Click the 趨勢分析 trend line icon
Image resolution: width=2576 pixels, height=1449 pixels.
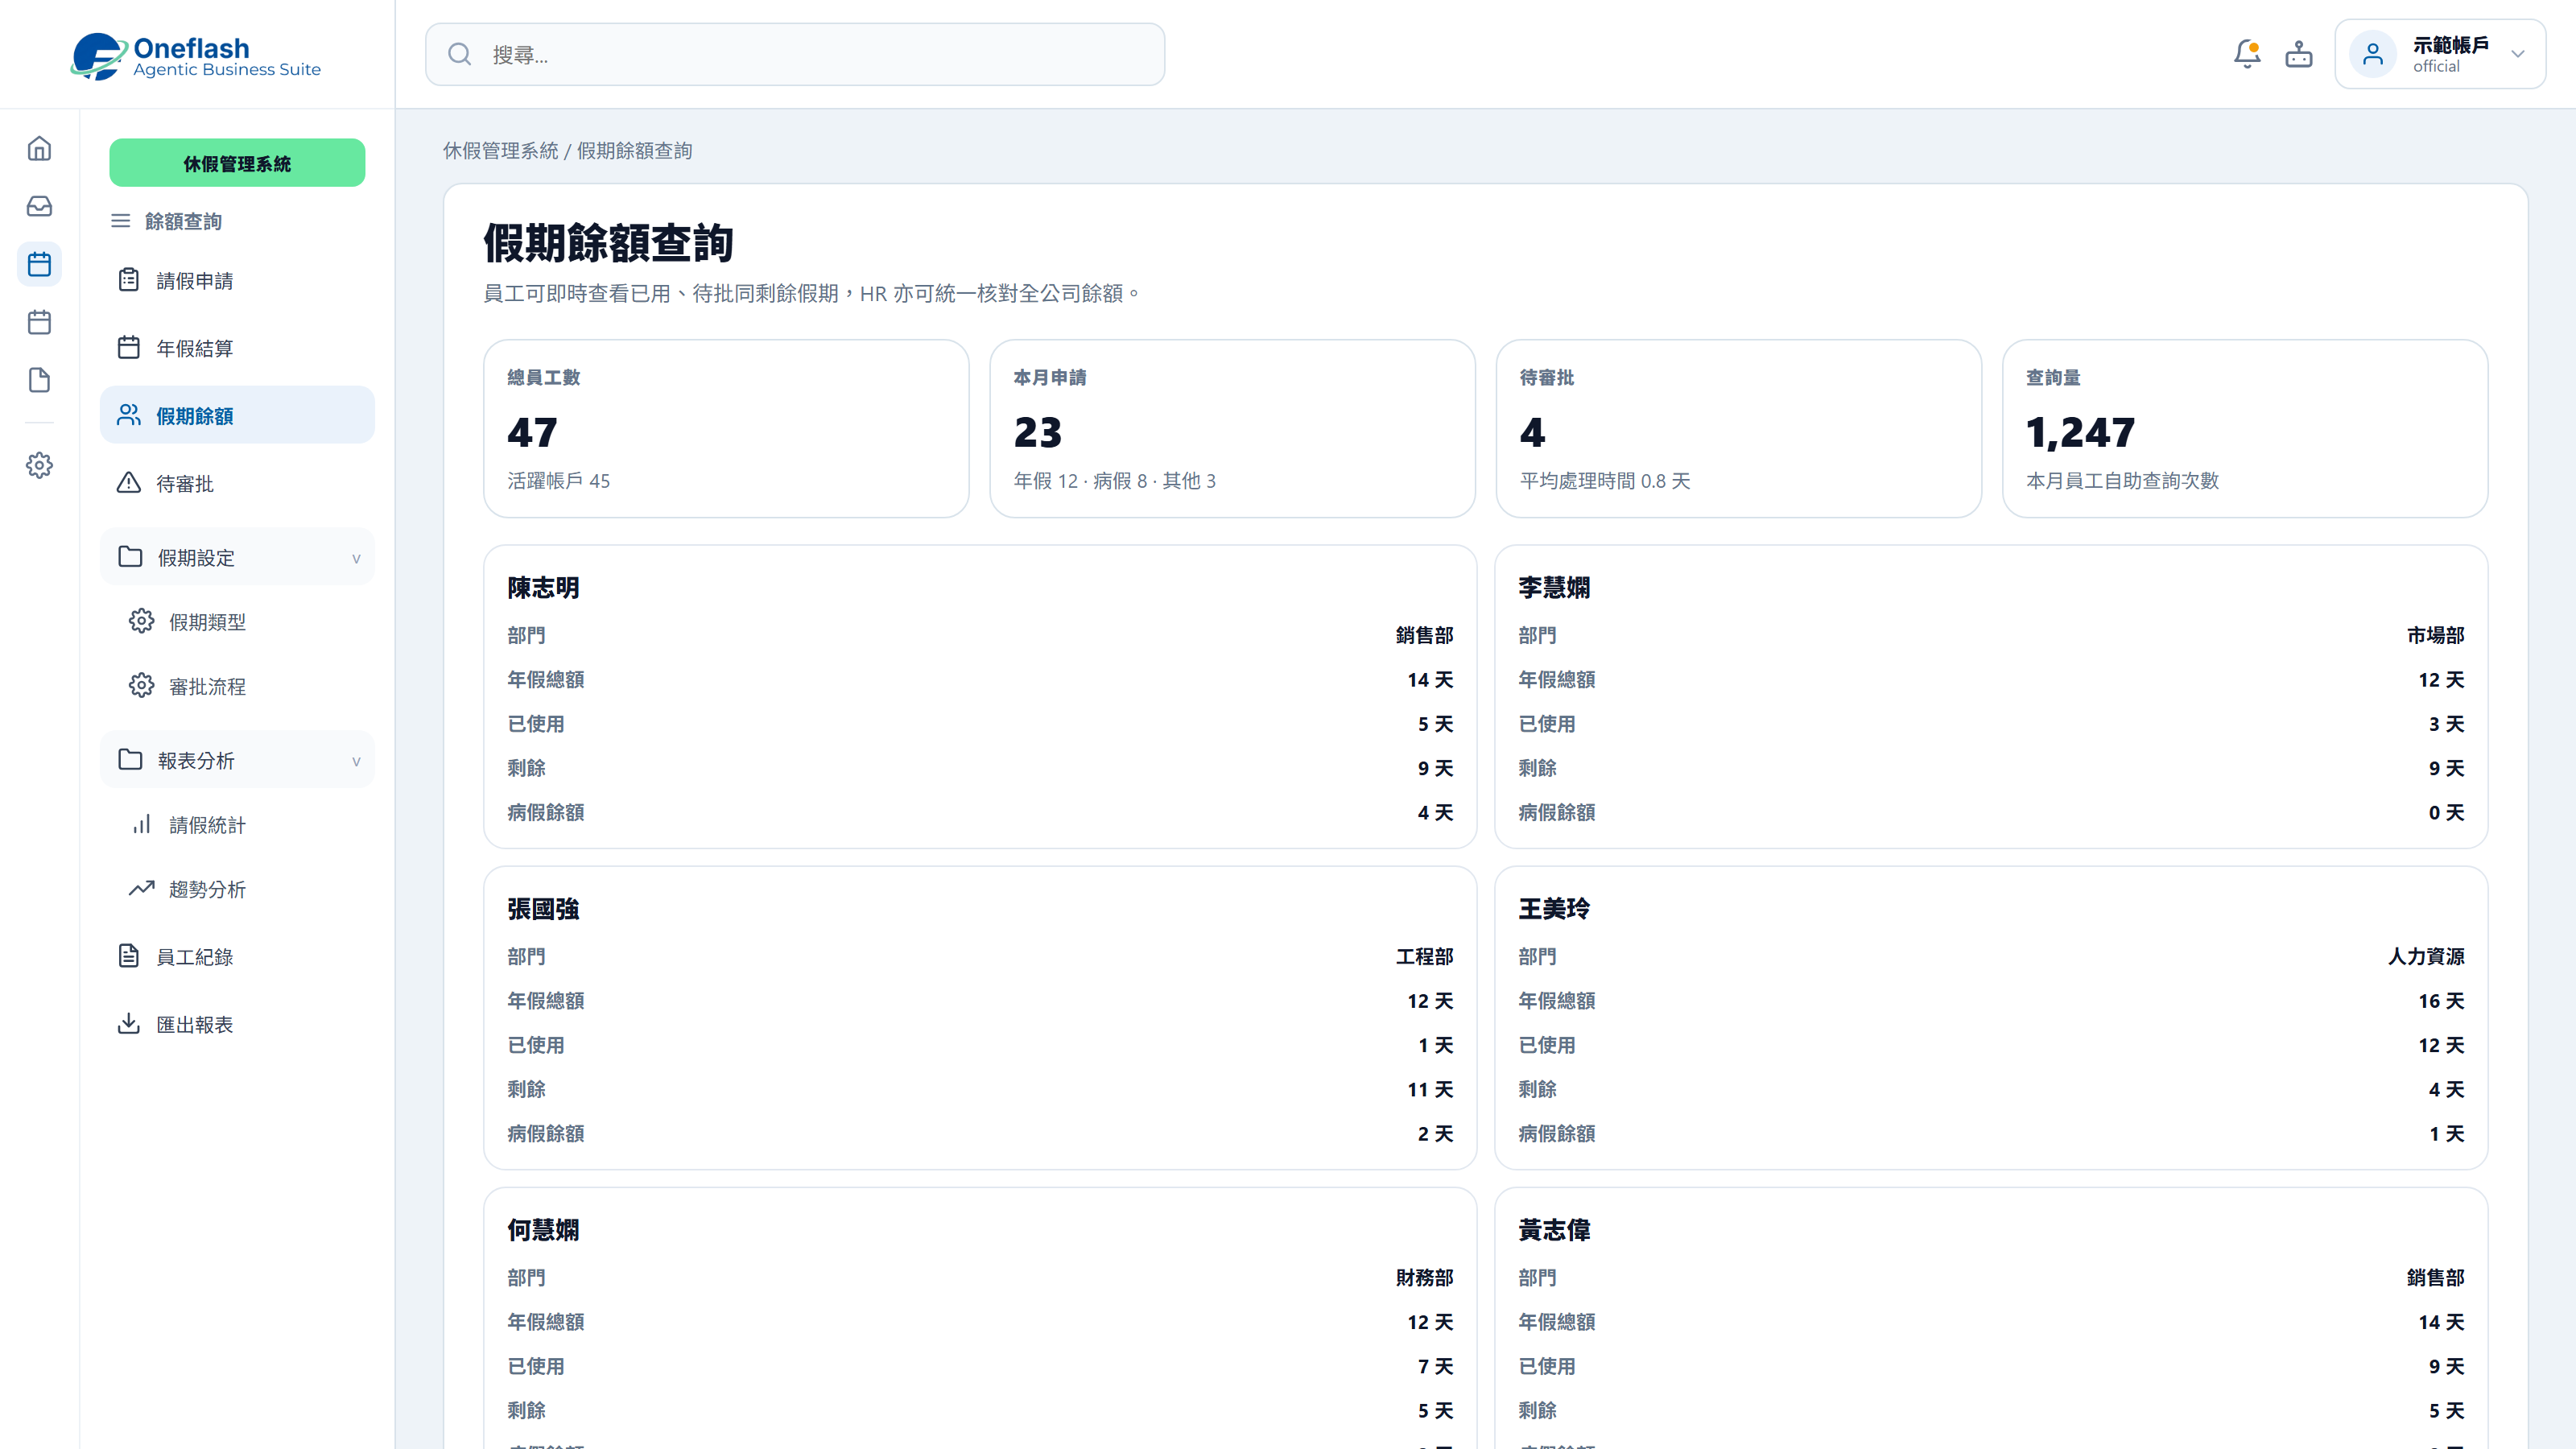pyautogui.click(x=142, y=888)
